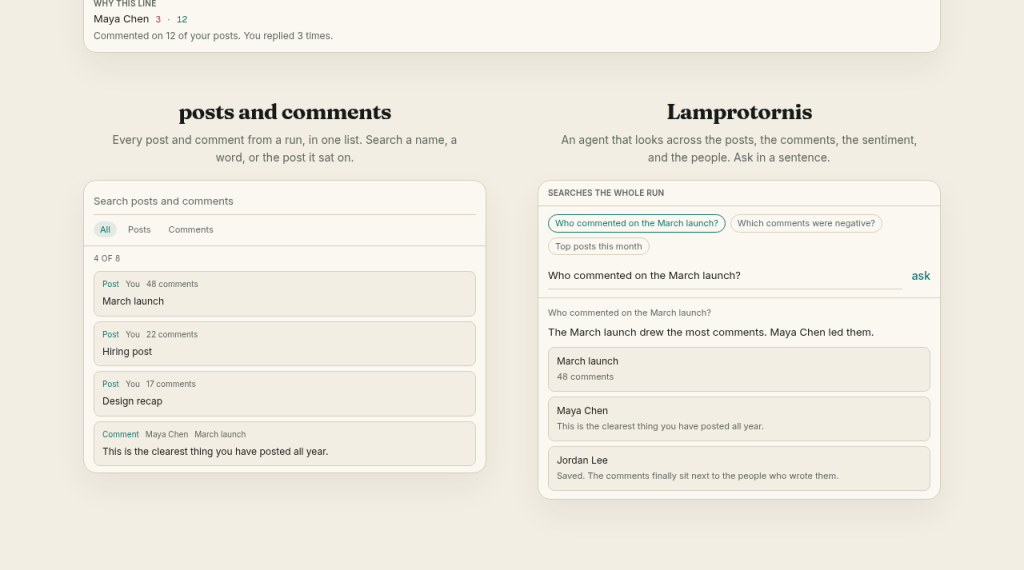
Task: Click the red '3' count beside Maya Chen
Action: (158, 20)
